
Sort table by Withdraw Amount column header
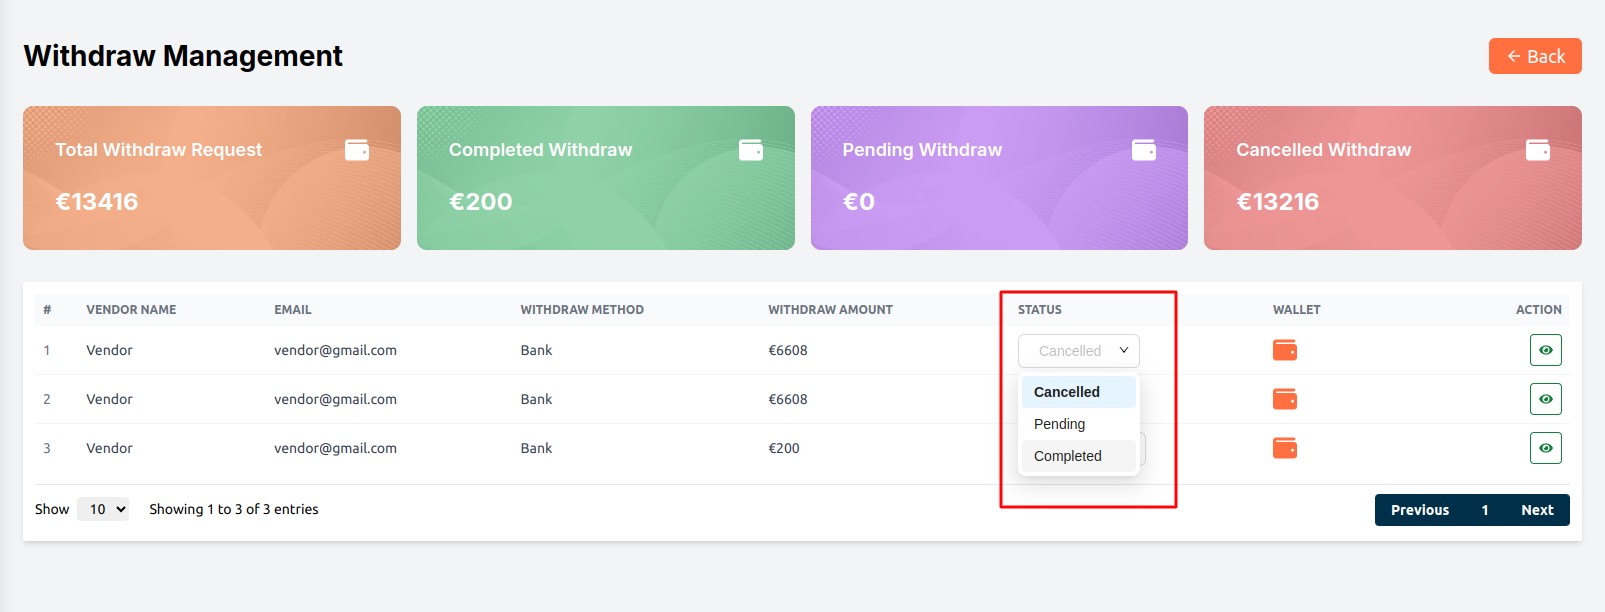tap(830, 310)
